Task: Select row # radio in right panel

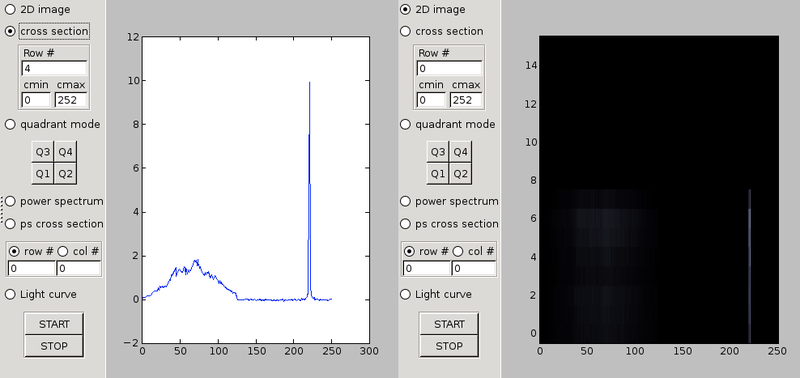Action: [x=410, y=251]
